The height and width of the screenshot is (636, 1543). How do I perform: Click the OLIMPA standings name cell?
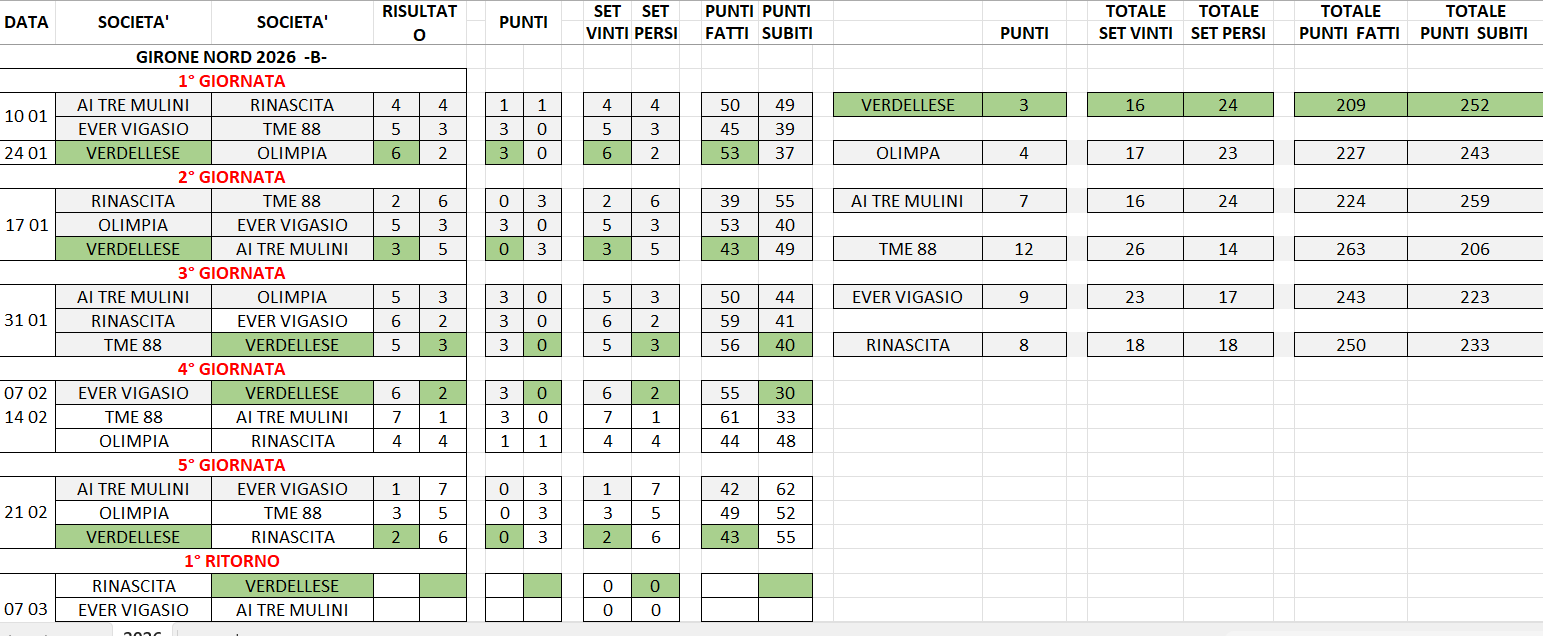pyautogui.click(x=908, y=153)
